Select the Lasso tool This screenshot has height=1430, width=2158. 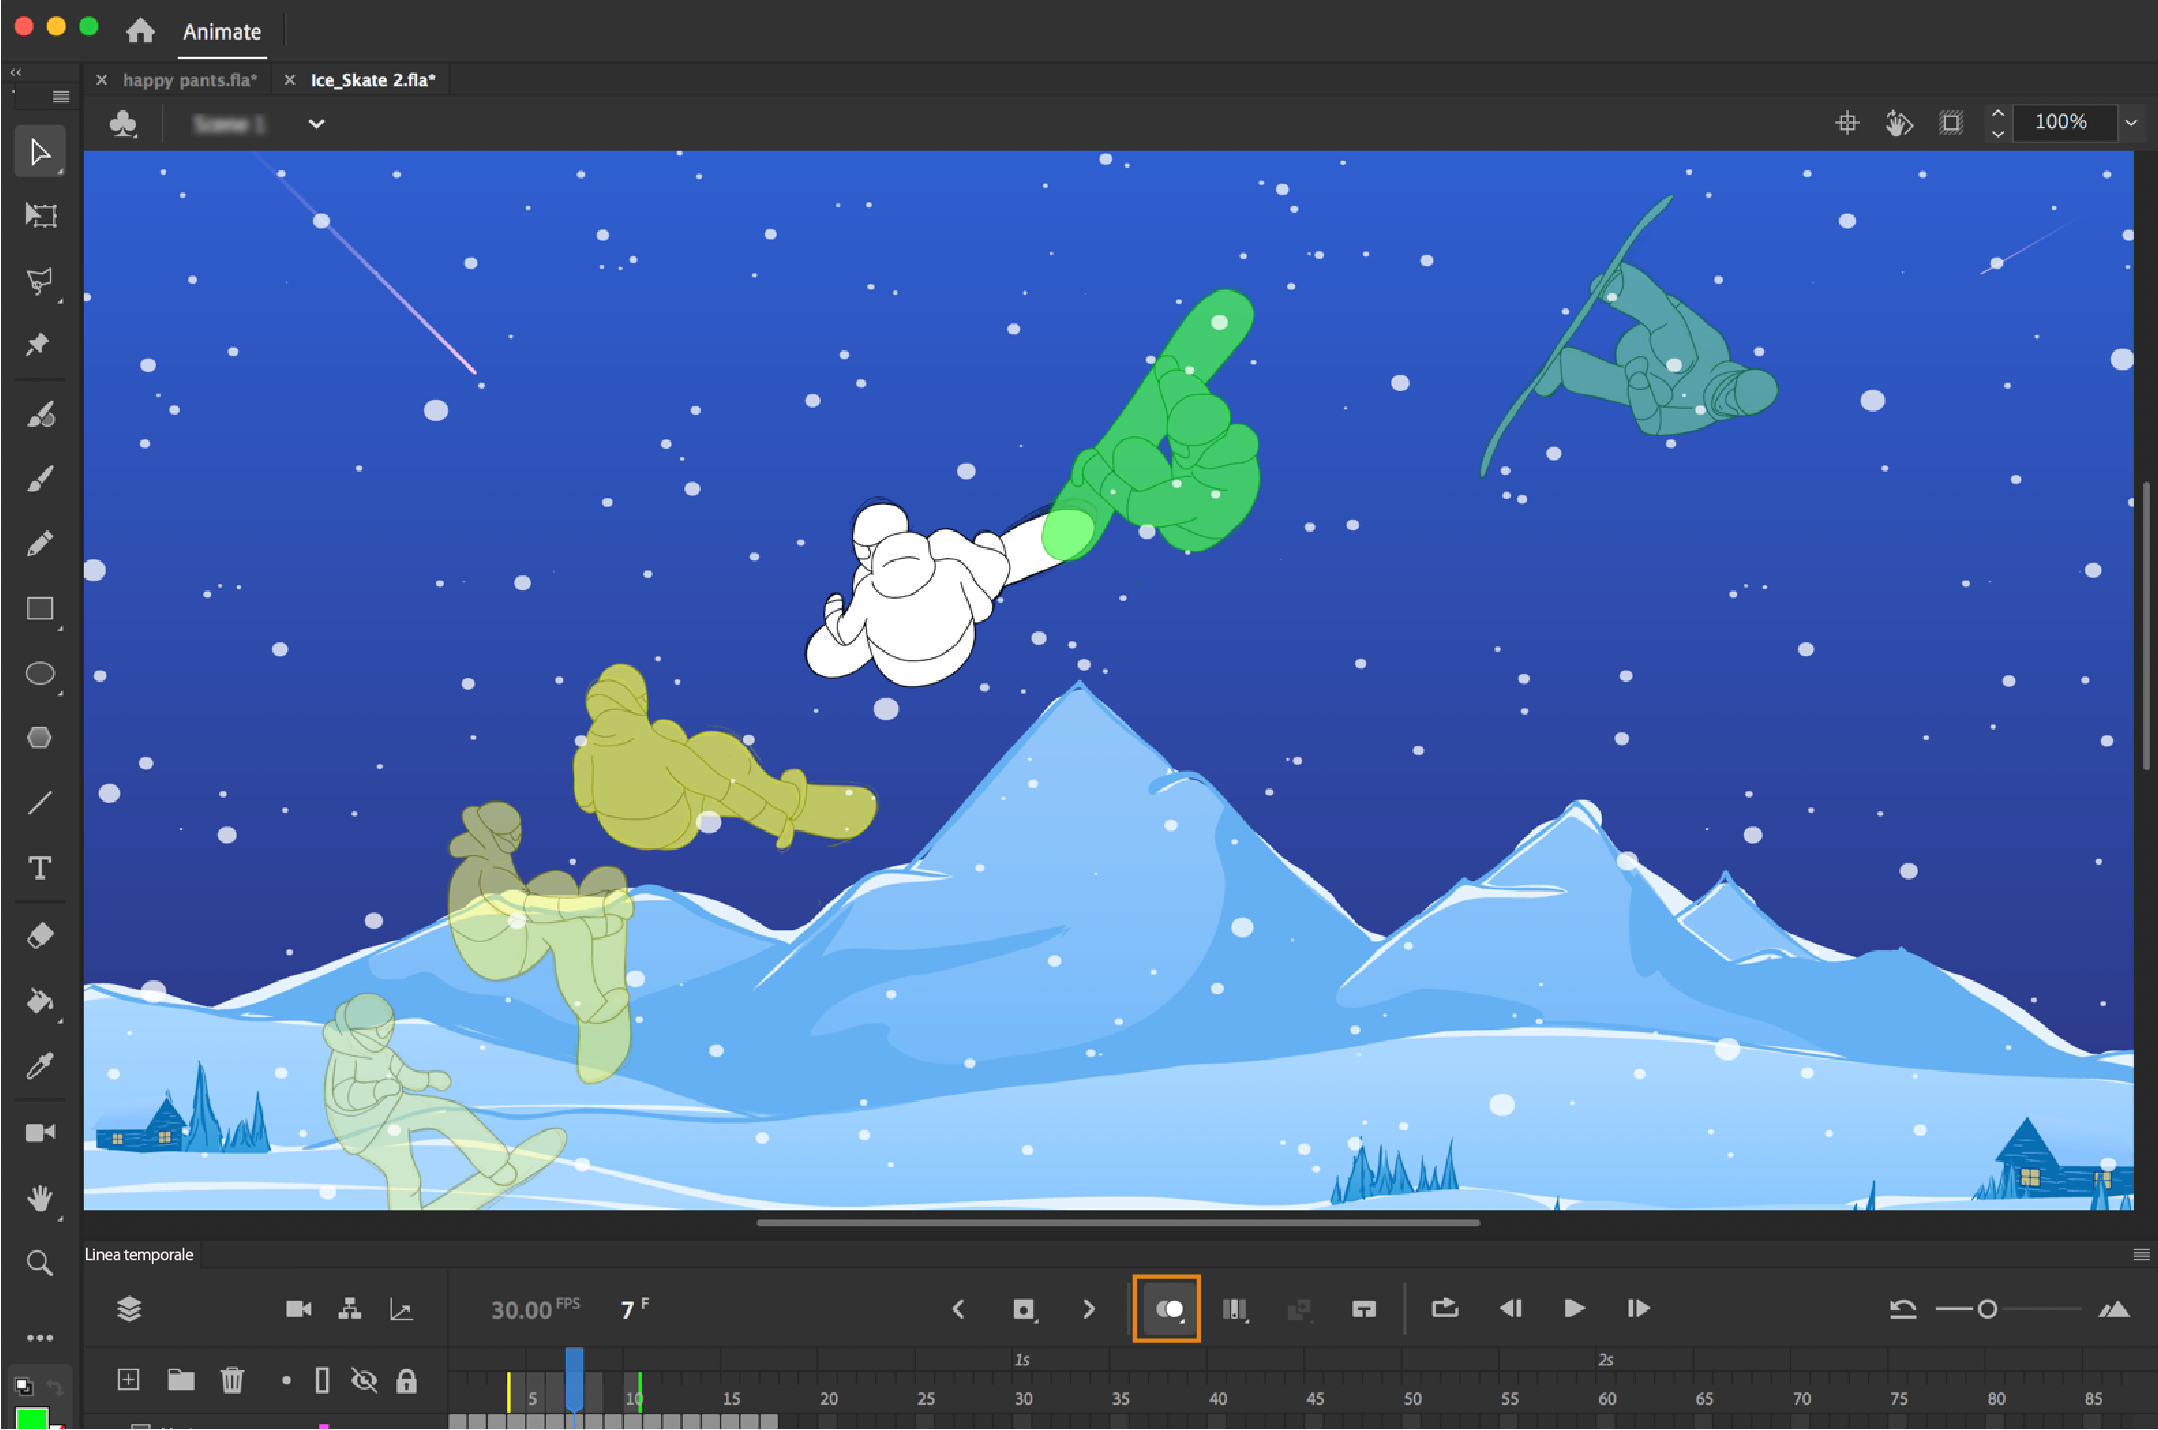40,281
